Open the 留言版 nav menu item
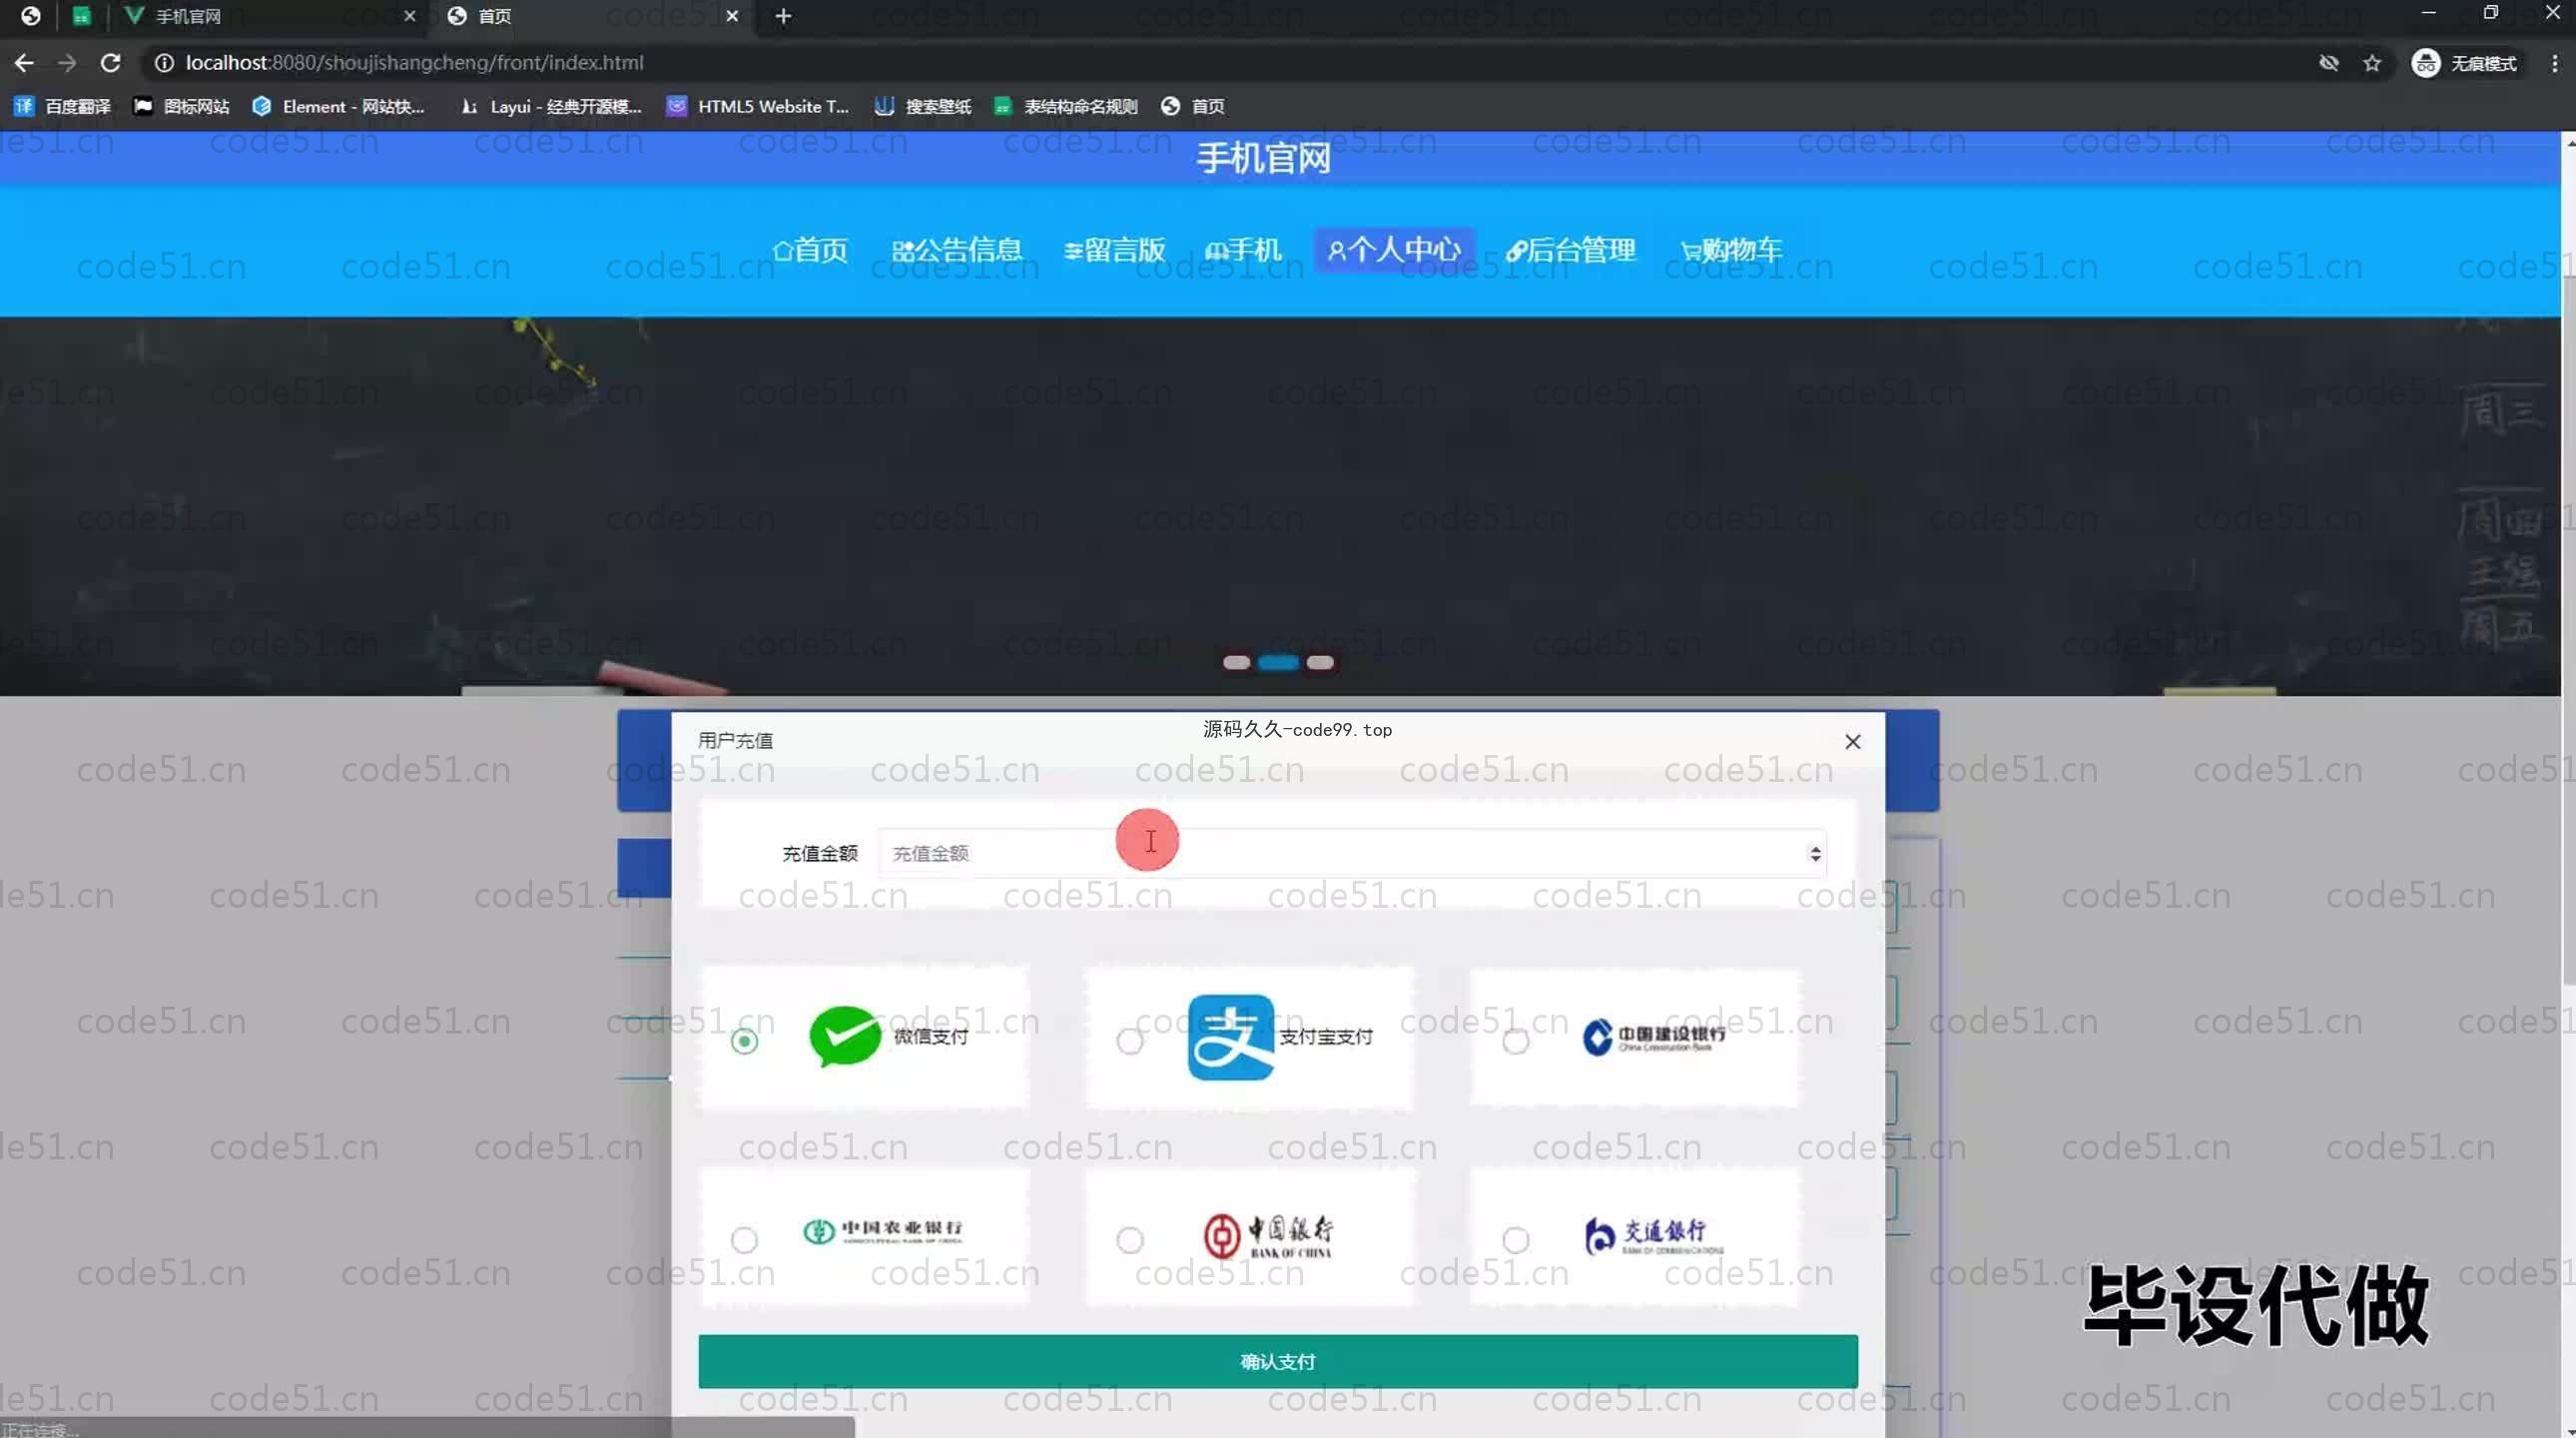 (1115, 250)
